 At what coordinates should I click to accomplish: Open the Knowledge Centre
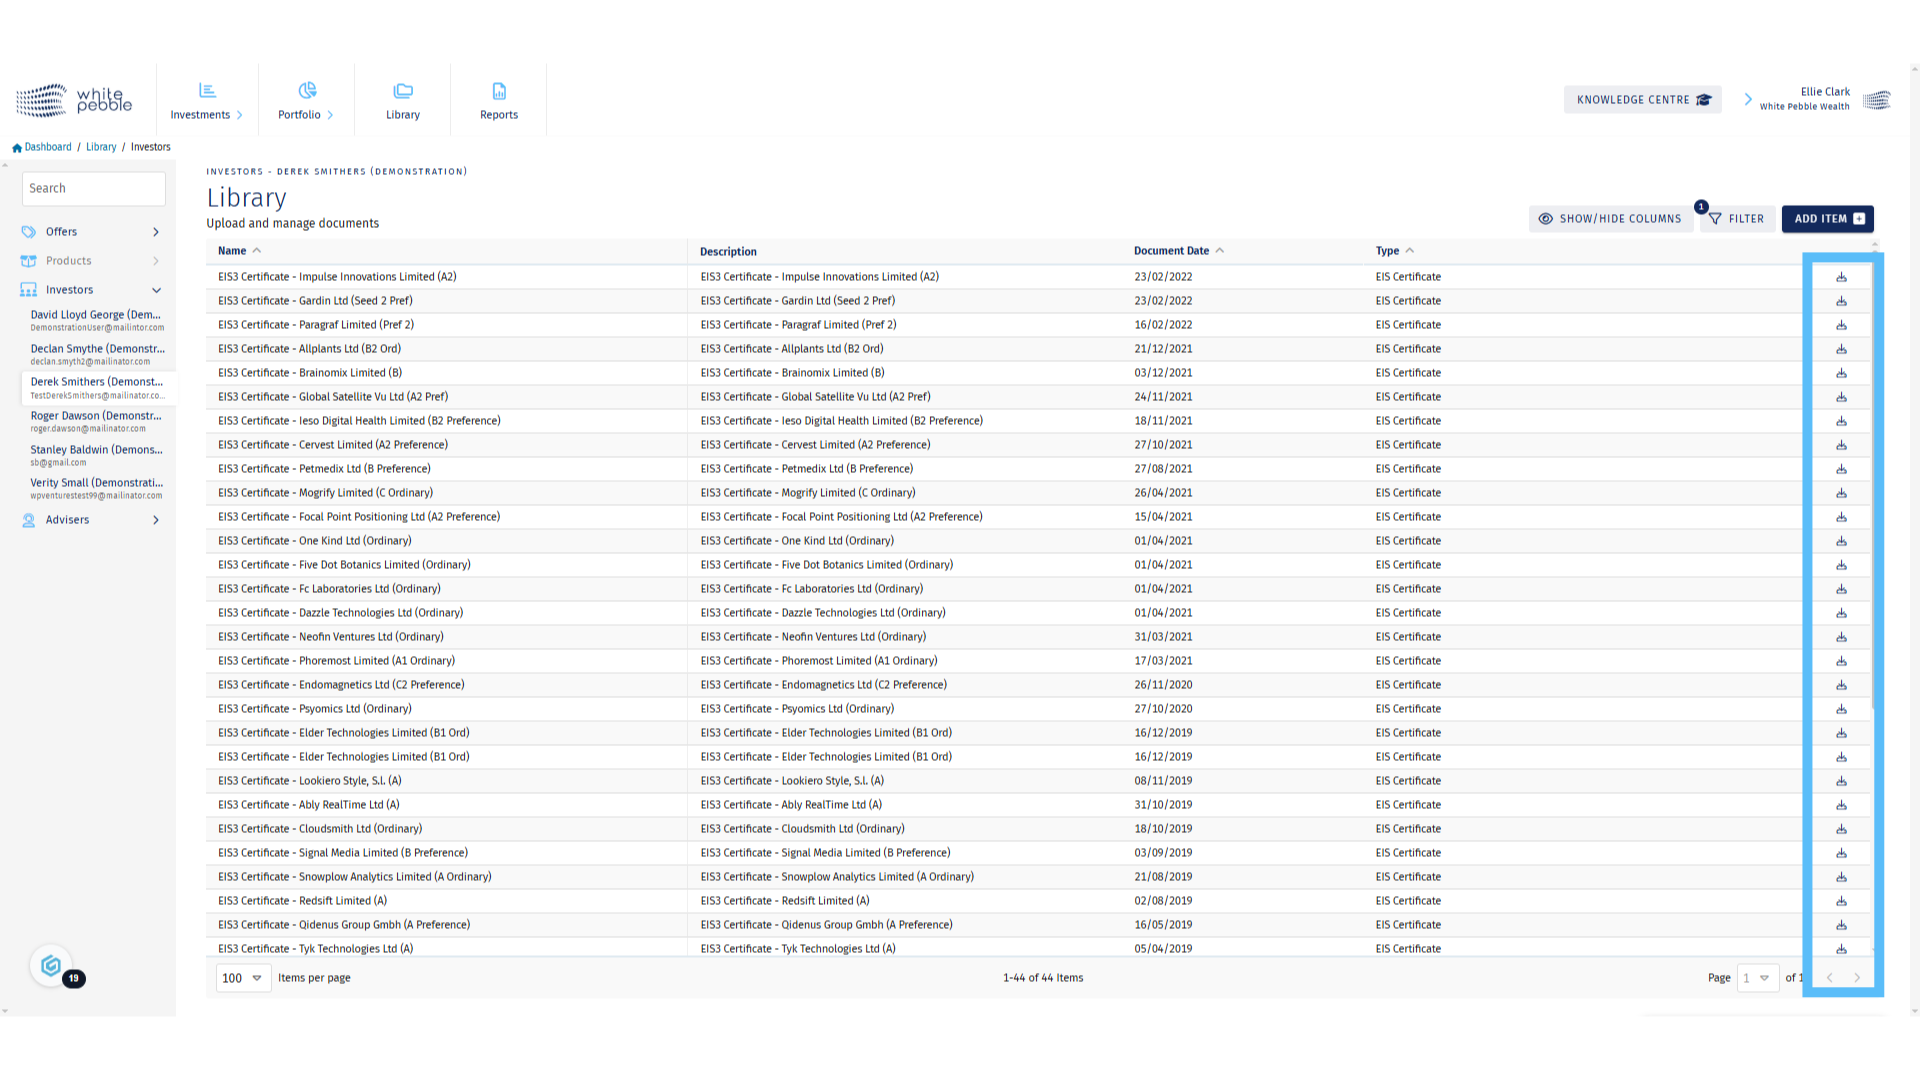[1643, 100]
